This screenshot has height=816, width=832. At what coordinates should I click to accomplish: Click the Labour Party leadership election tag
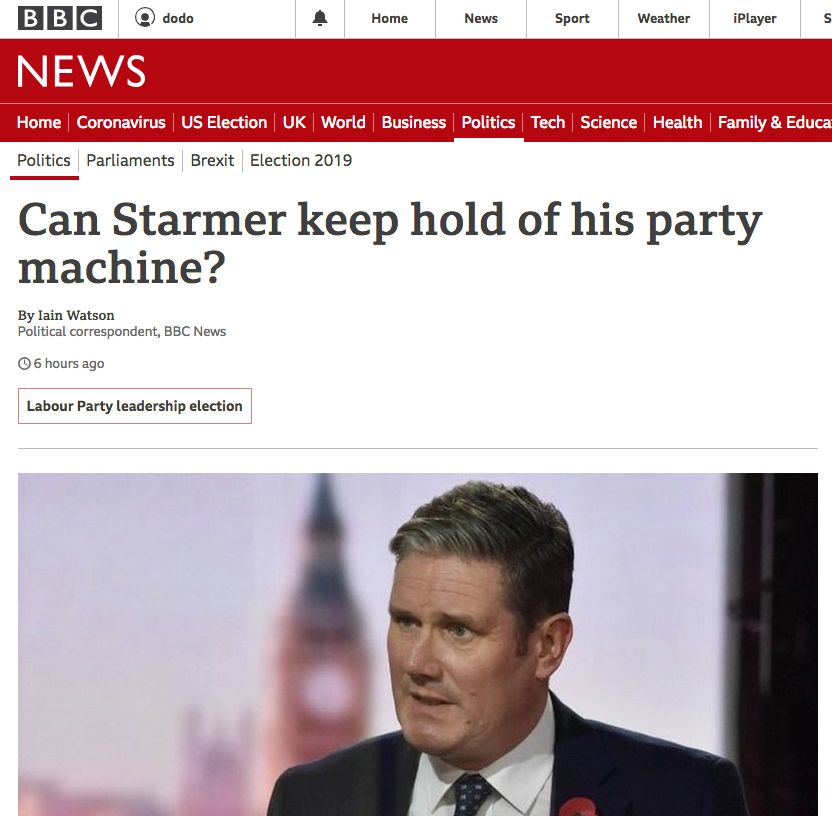[135, 406]
